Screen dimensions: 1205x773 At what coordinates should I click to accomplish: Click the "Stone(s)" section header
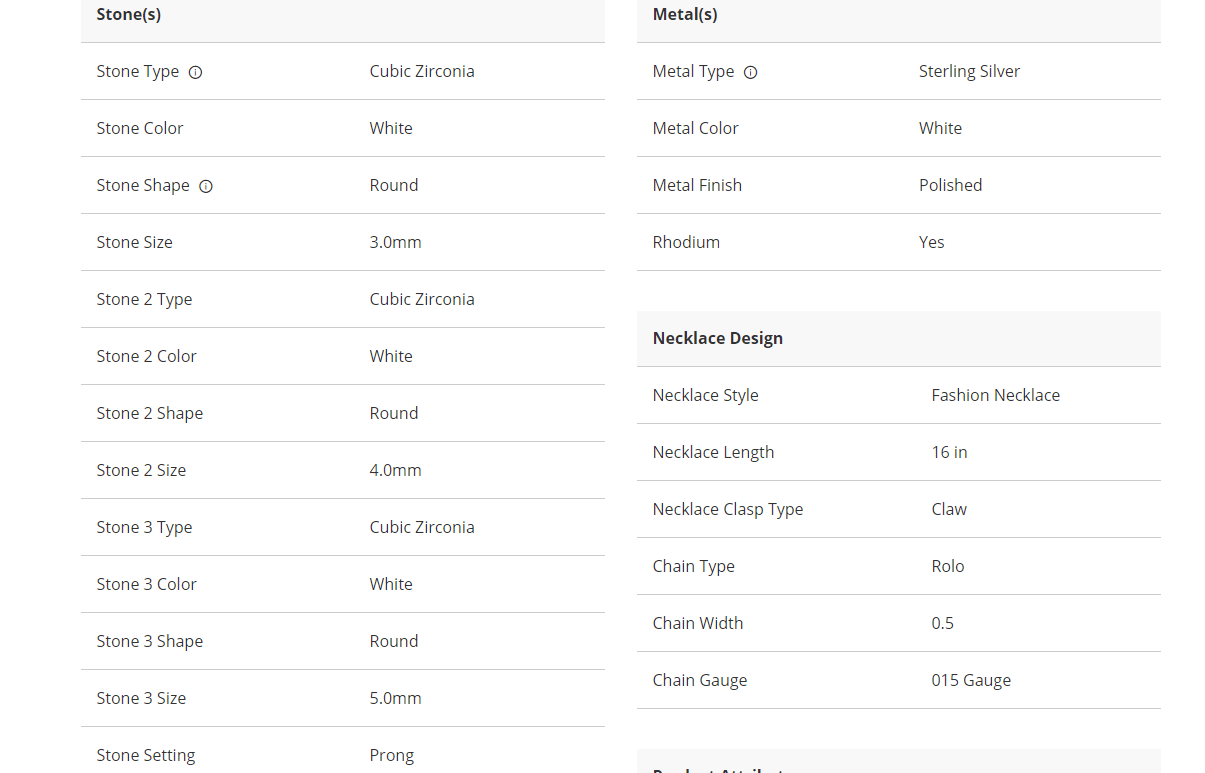click(129, 15)
